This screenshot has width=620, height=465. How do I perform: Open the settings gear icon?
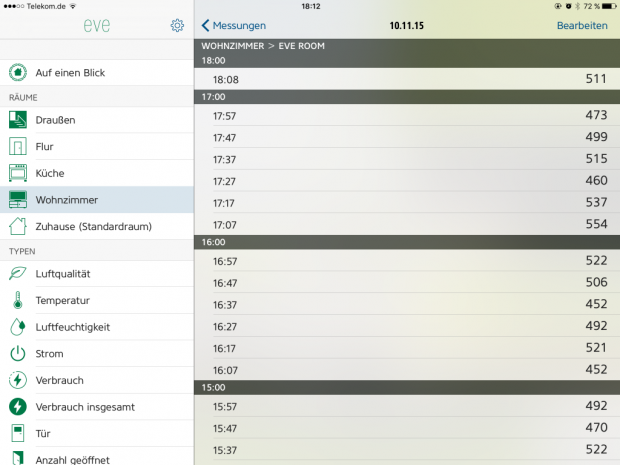coord(177,25)
